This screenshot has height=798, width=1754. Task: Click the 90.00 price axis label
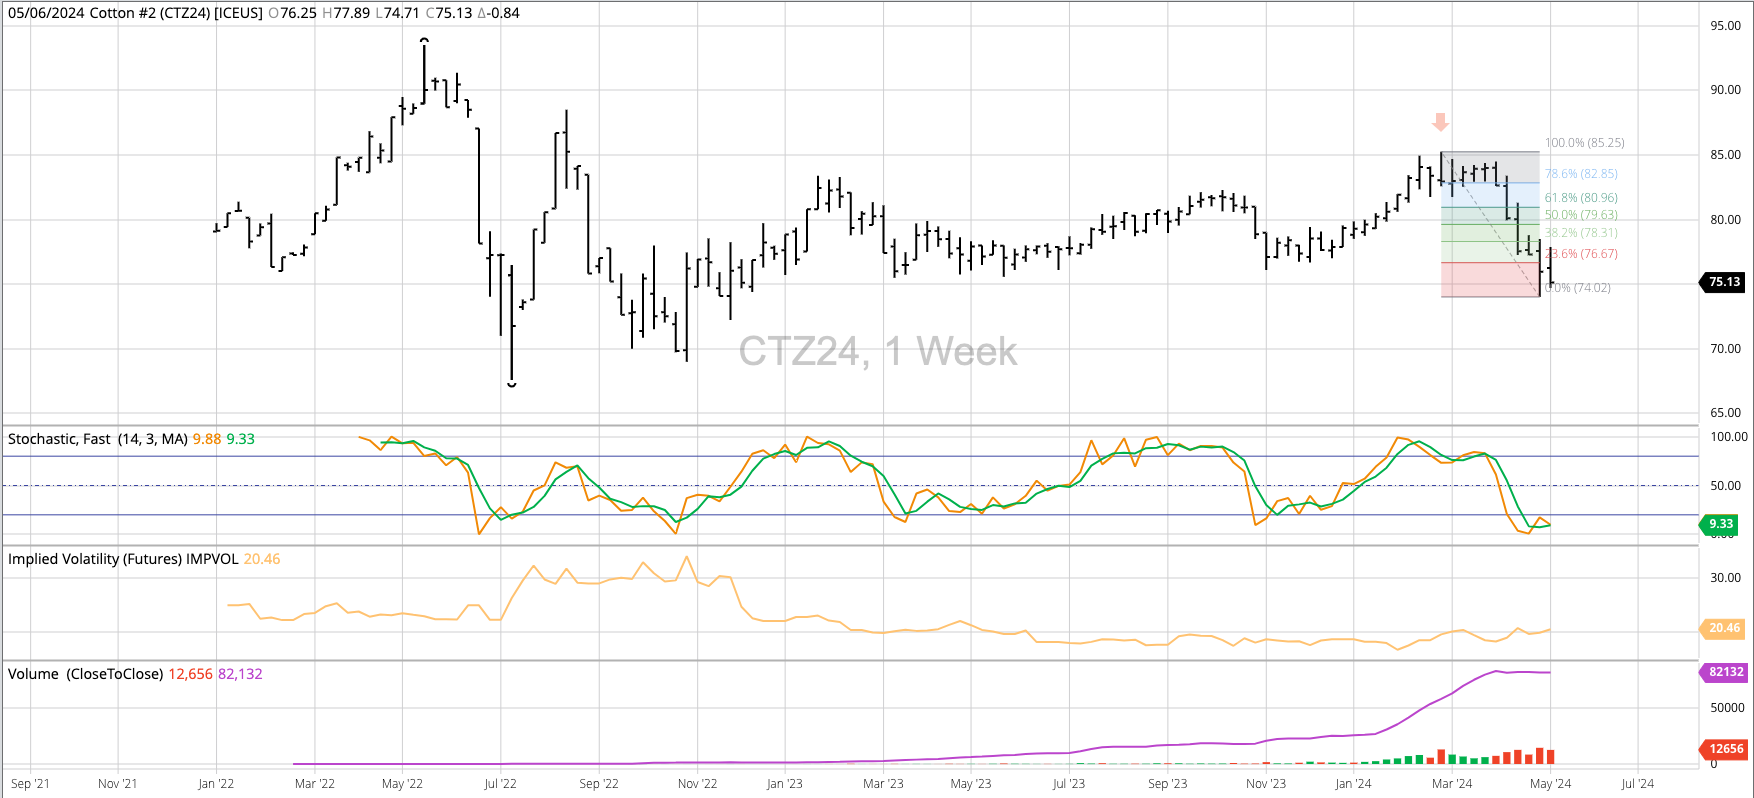(1725, 90)
